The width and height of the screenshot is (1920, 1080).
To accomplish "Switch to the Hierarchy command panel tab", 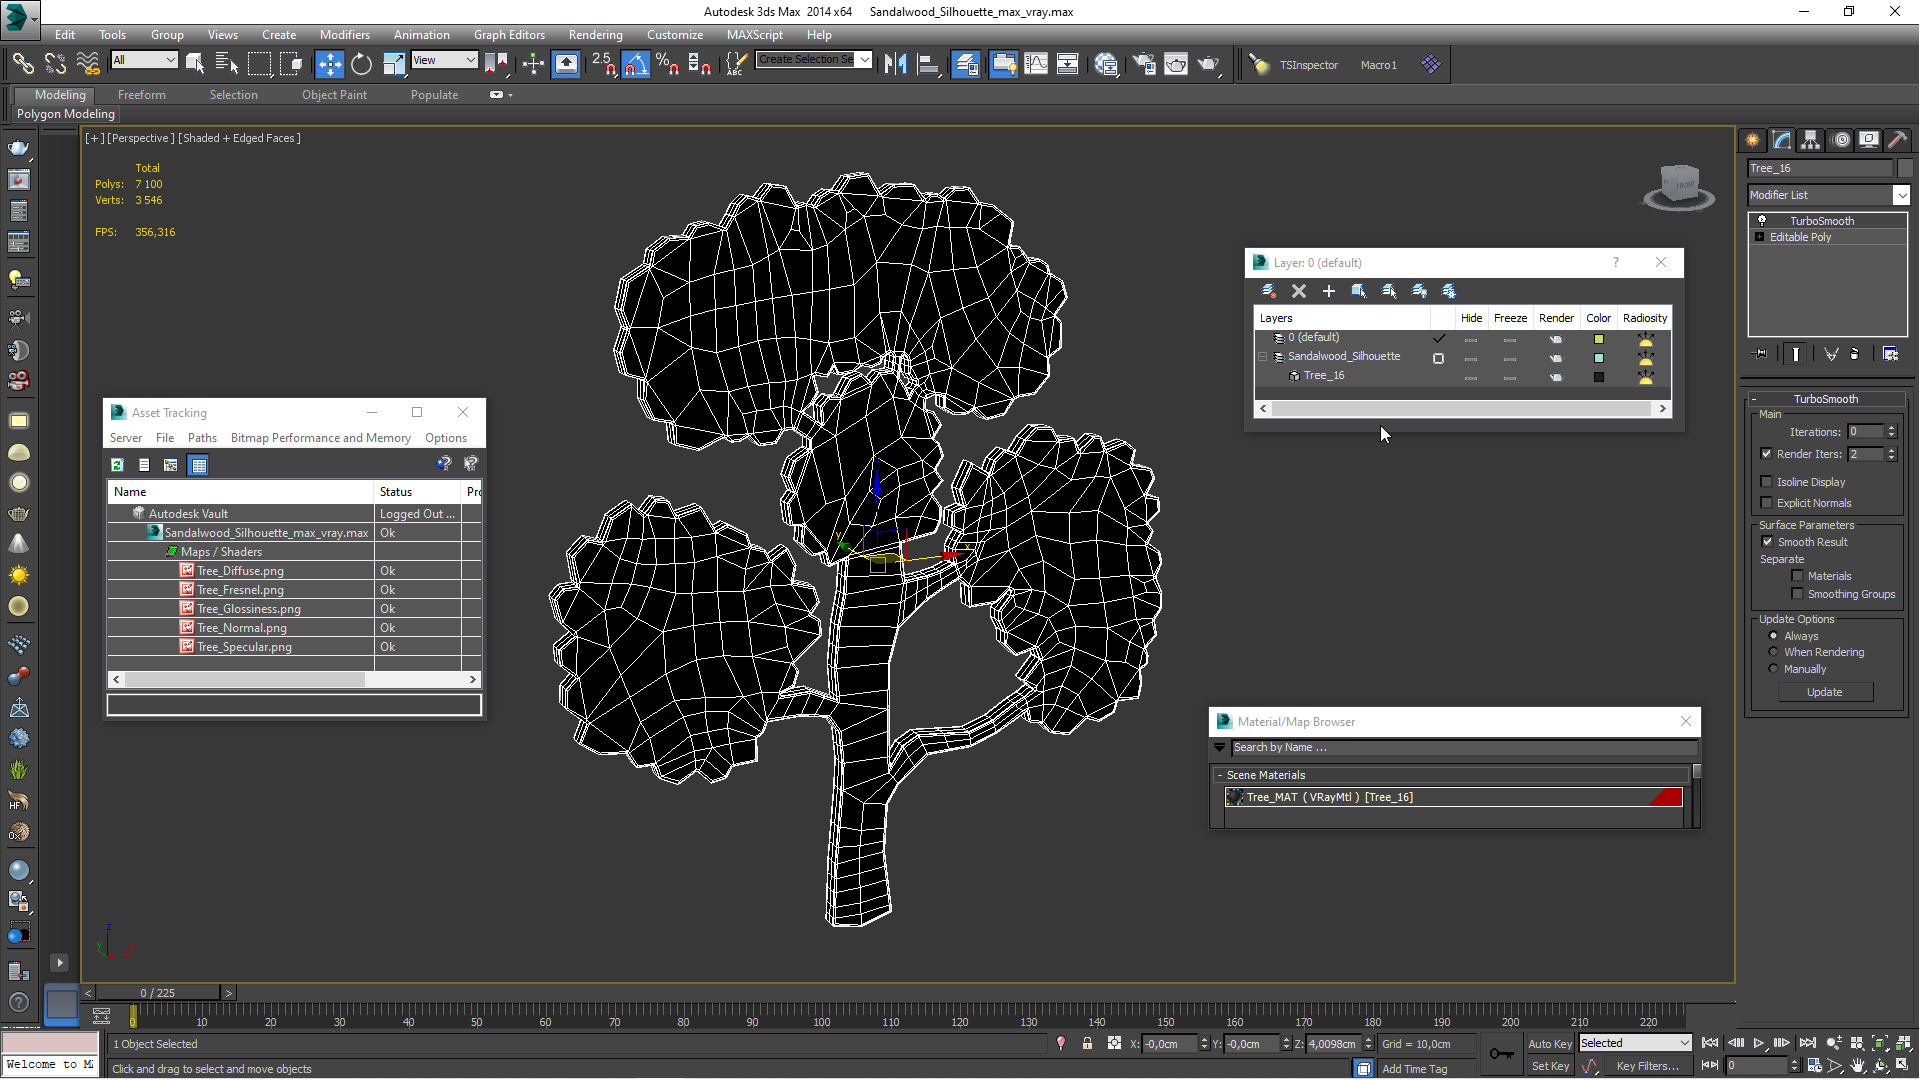I will (x=1810, y=140).
